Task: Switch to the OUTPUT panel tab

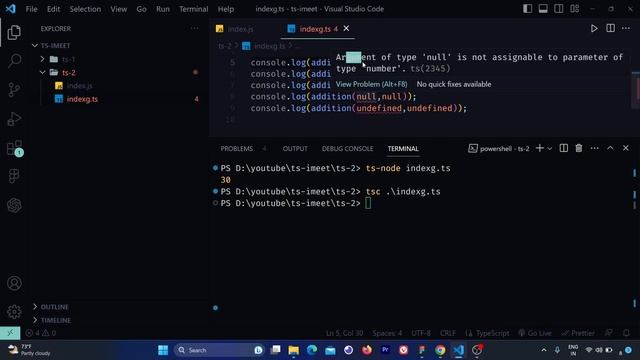Action: tap(295, 149)
